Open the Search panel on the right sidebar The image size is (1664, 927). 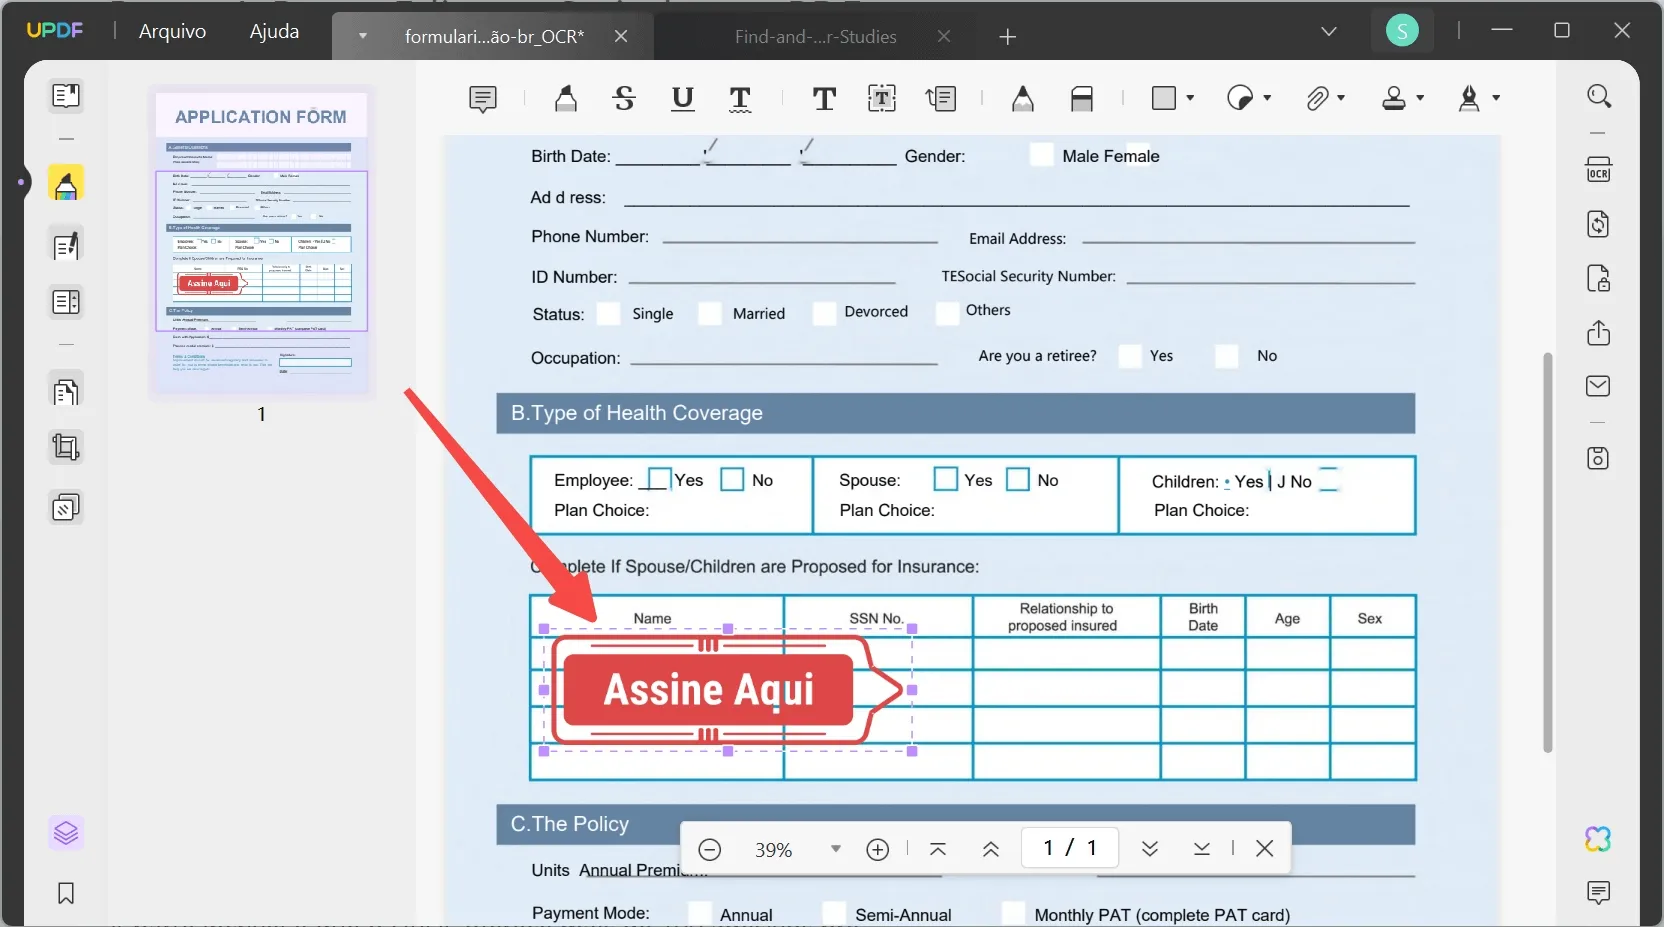1598,96
